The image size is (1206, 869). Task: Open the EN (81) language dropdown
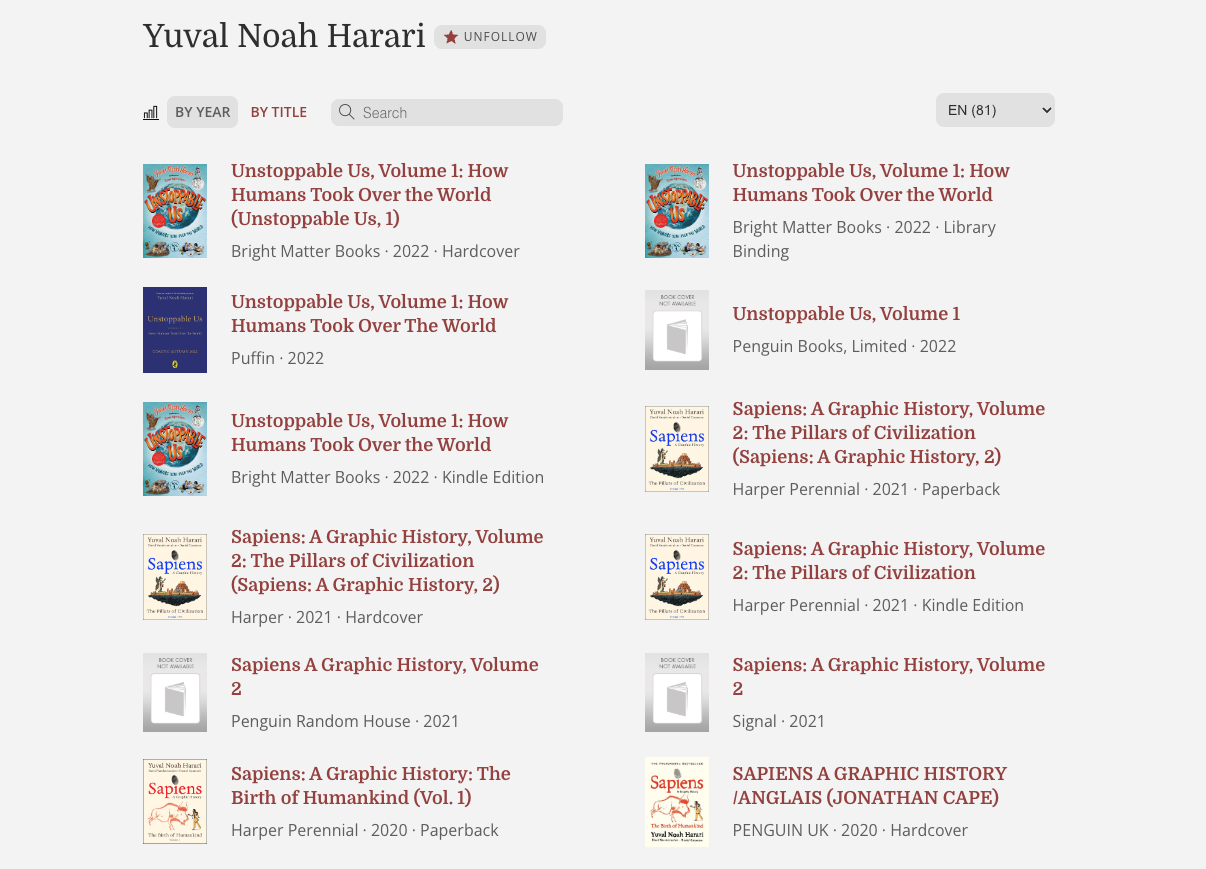995,110
